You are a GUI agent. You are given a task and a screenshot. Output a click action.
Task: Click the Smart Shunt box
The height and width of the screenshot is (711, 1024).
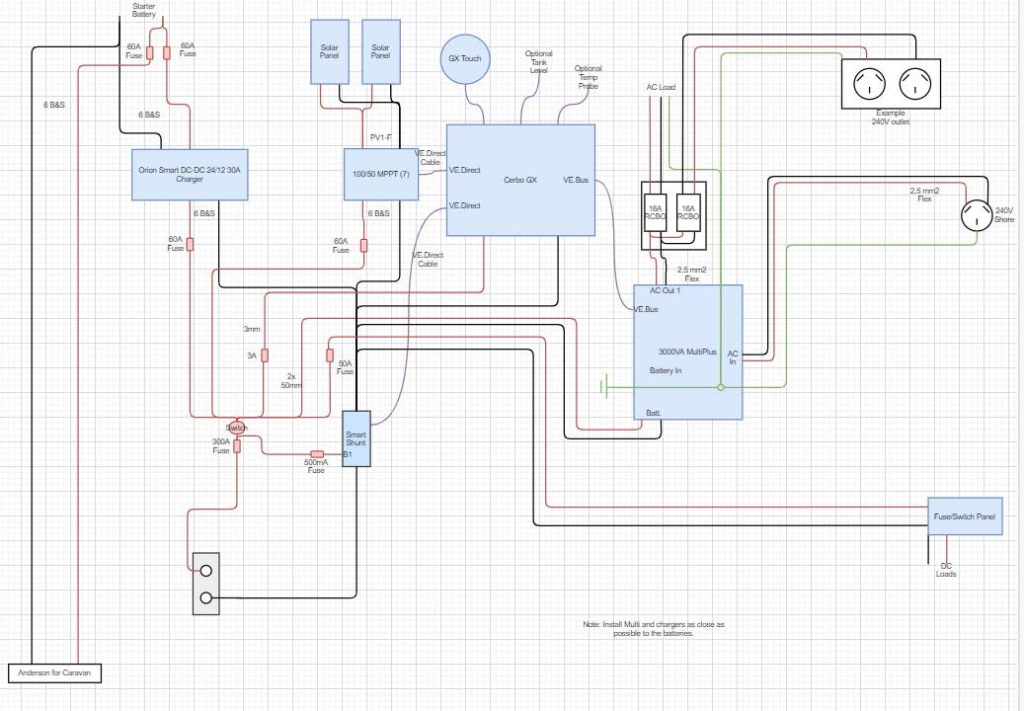(x=356, y=439)
